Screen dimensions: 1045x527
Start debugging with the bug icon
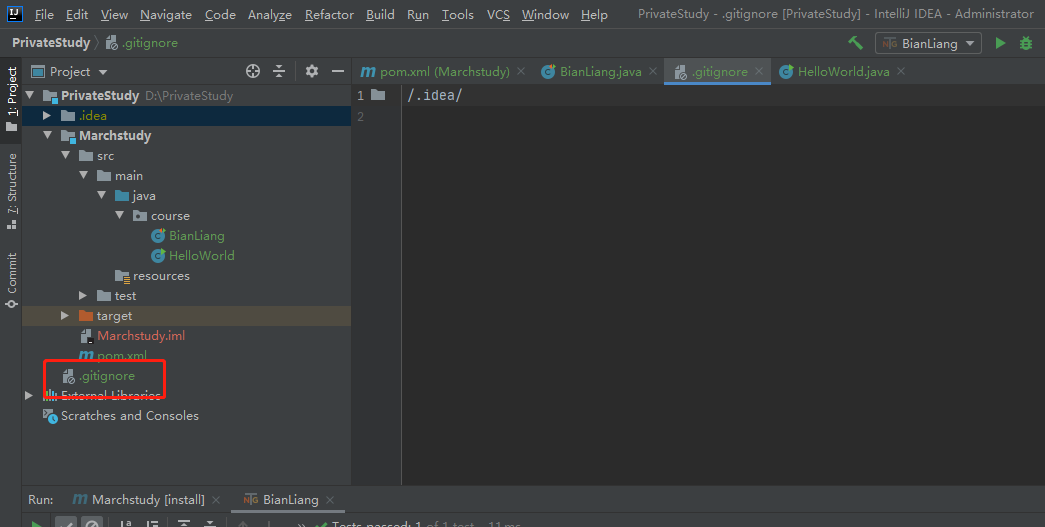(x=1026, y=43)
